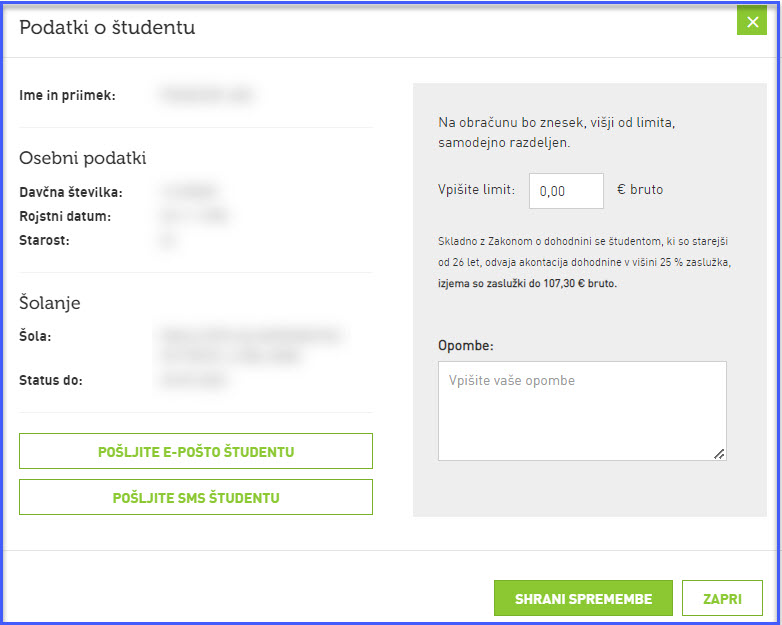Click the Šolanje section heading
Image resolution: width=782 pixels, height=625 pixels.
pos(50,302)
